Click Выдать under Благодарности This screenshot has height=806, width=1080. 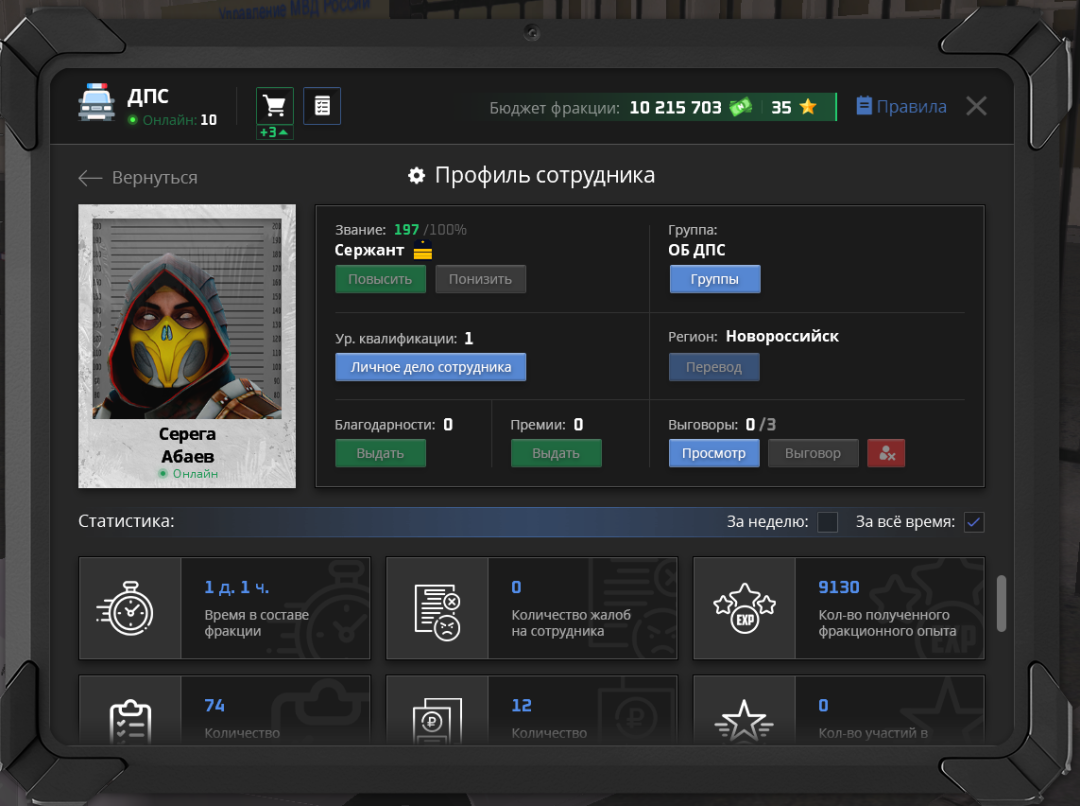[380, 453]
